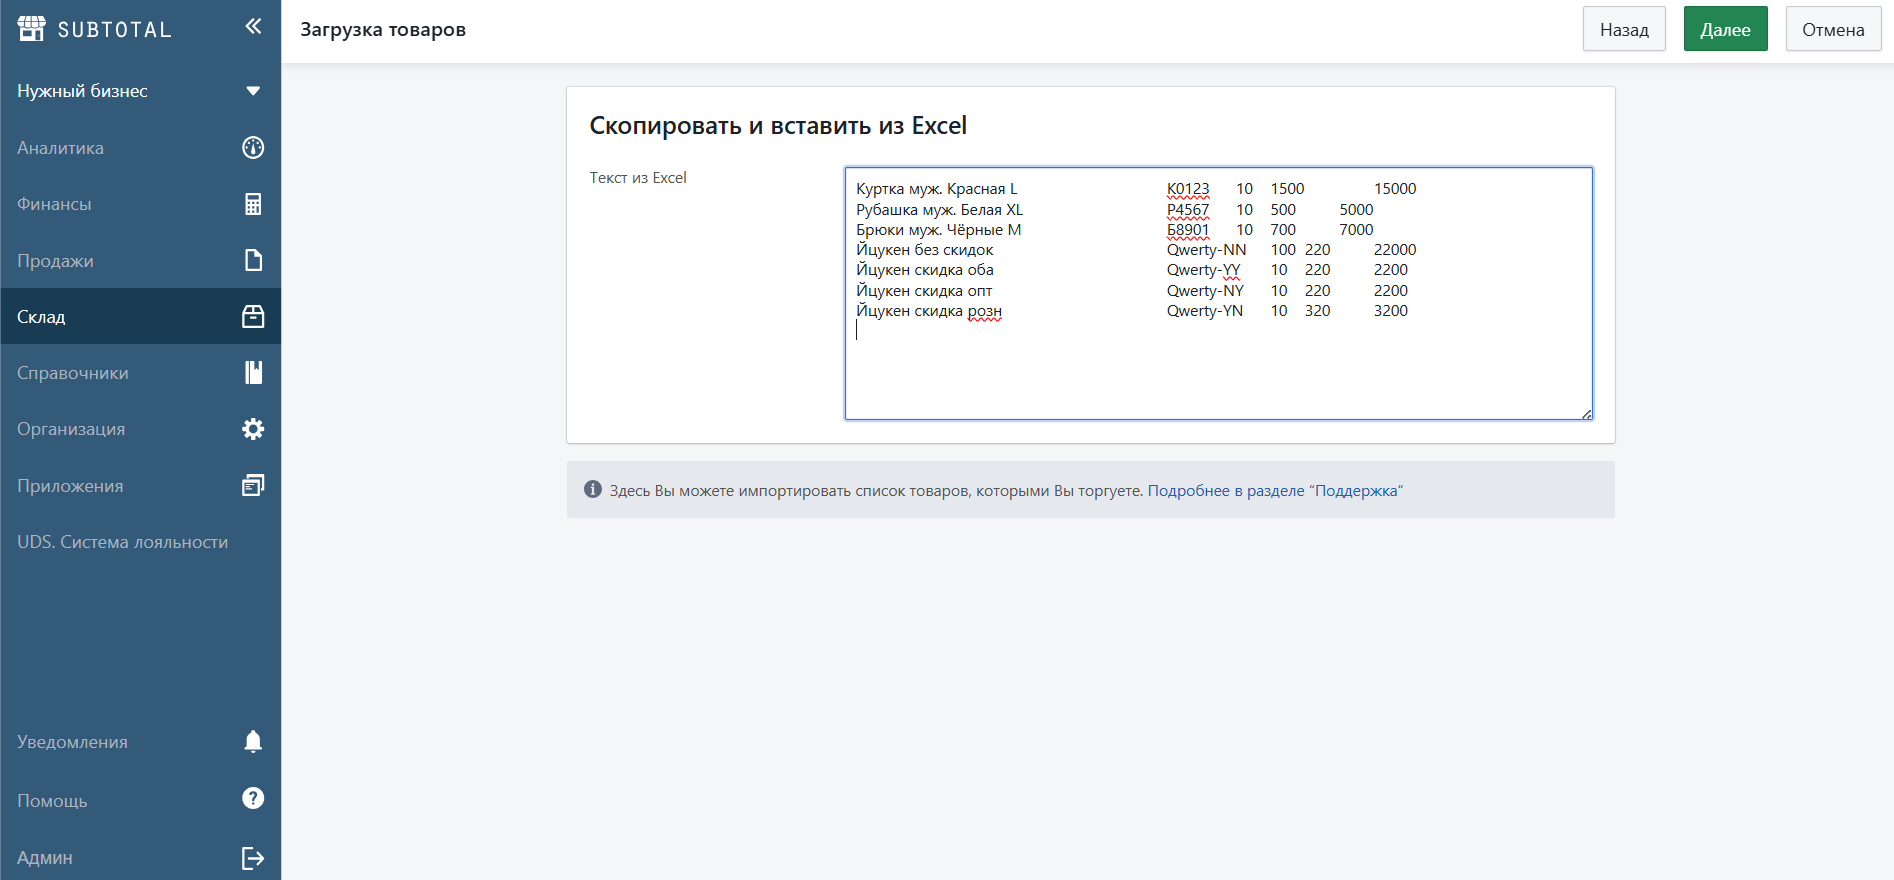
Task: Click the Приложения windows icon
Action: pos(253,486)
